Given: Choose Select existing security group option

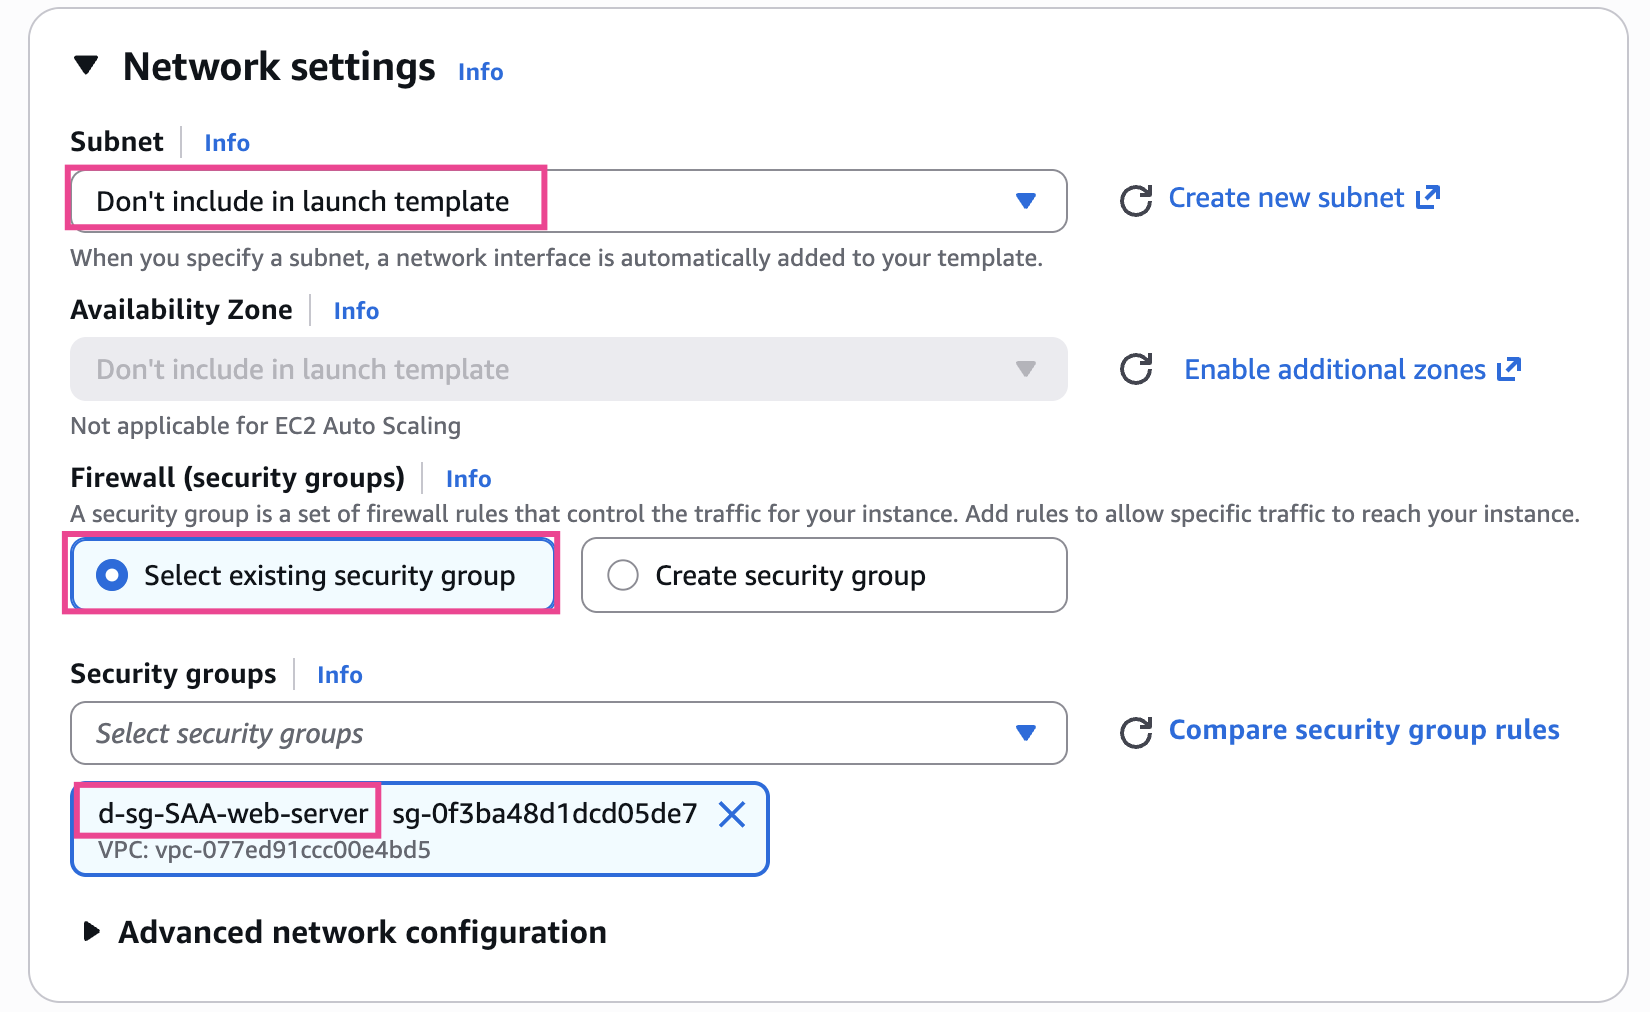Looking at the screenshot, I should (x=112, y=575).
